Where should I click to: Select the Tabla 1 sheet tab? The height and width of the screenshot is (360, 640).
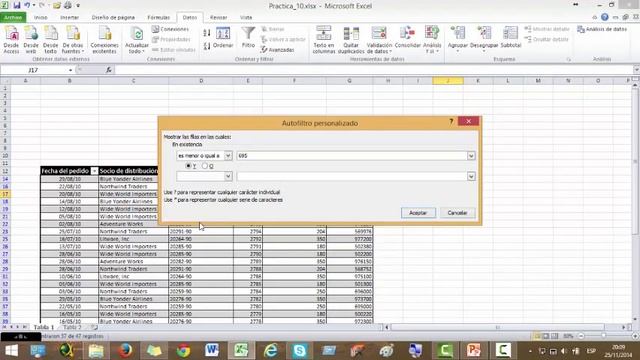pos(43,327)
